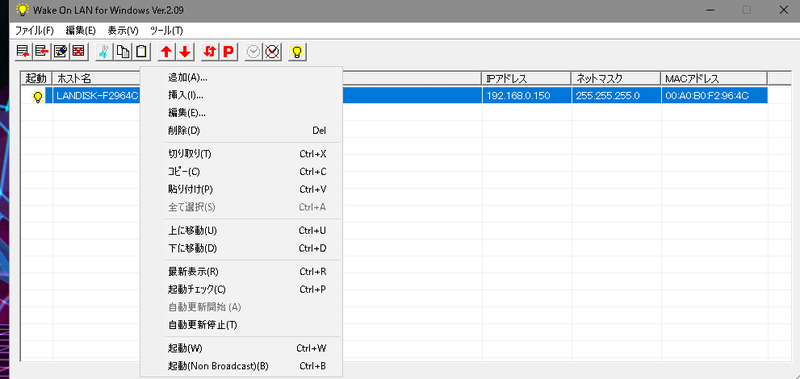Image resolution: width=800 pixels, height=379 pixels.
Task: Open the 表示(V) menu
Action: [123, 30]
